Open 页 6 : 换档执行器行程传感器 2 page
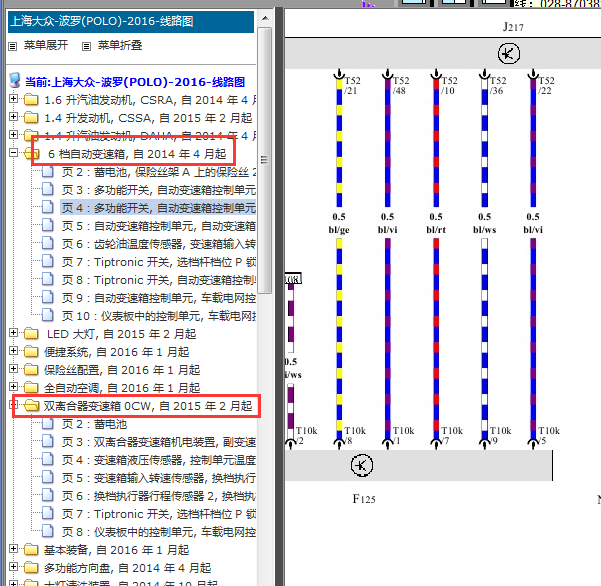 (159, 496)
